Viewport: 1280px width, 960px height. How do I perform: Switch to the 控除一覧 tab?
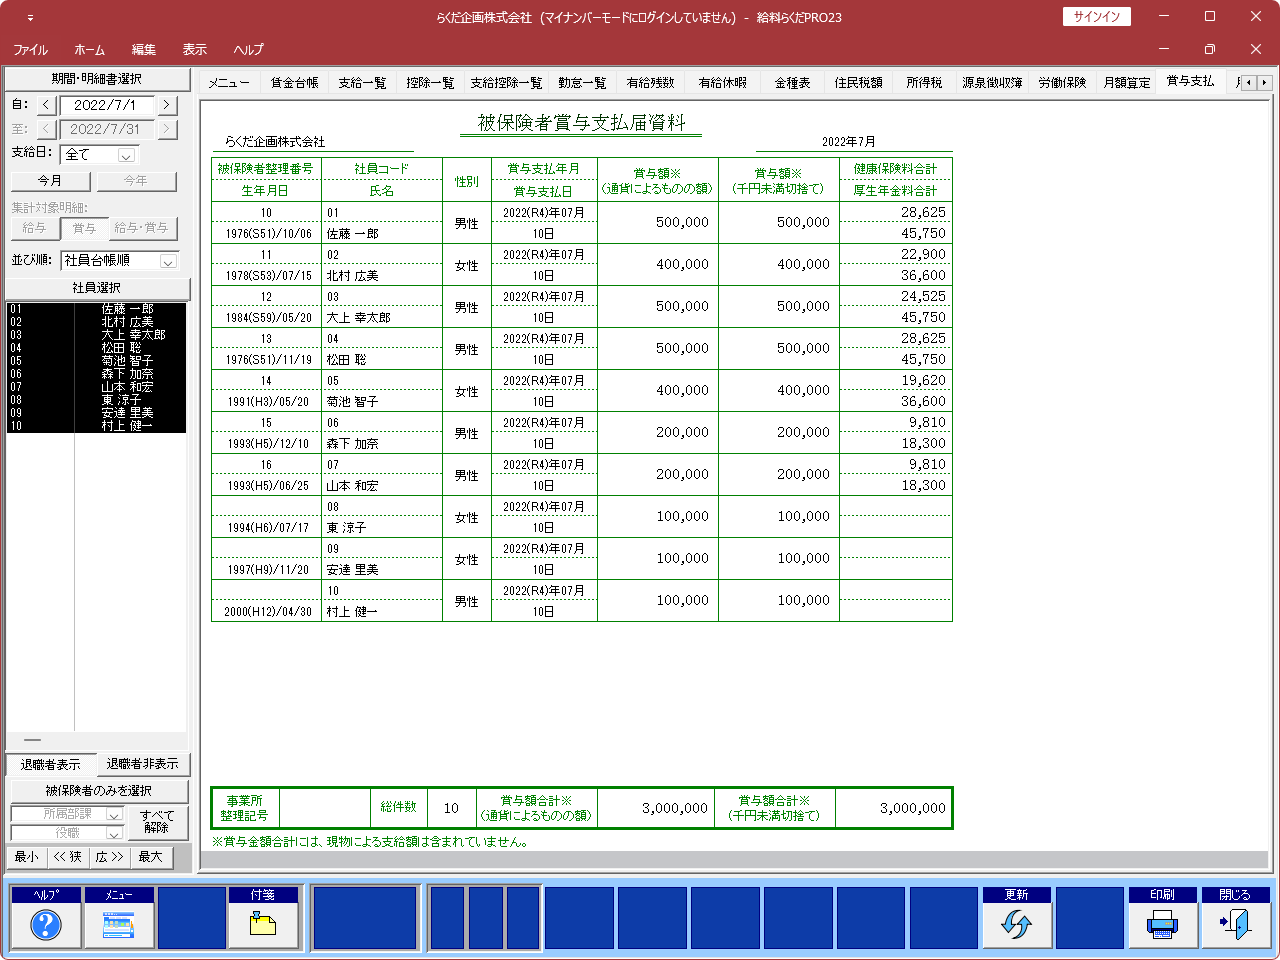(x=430, y=83)
